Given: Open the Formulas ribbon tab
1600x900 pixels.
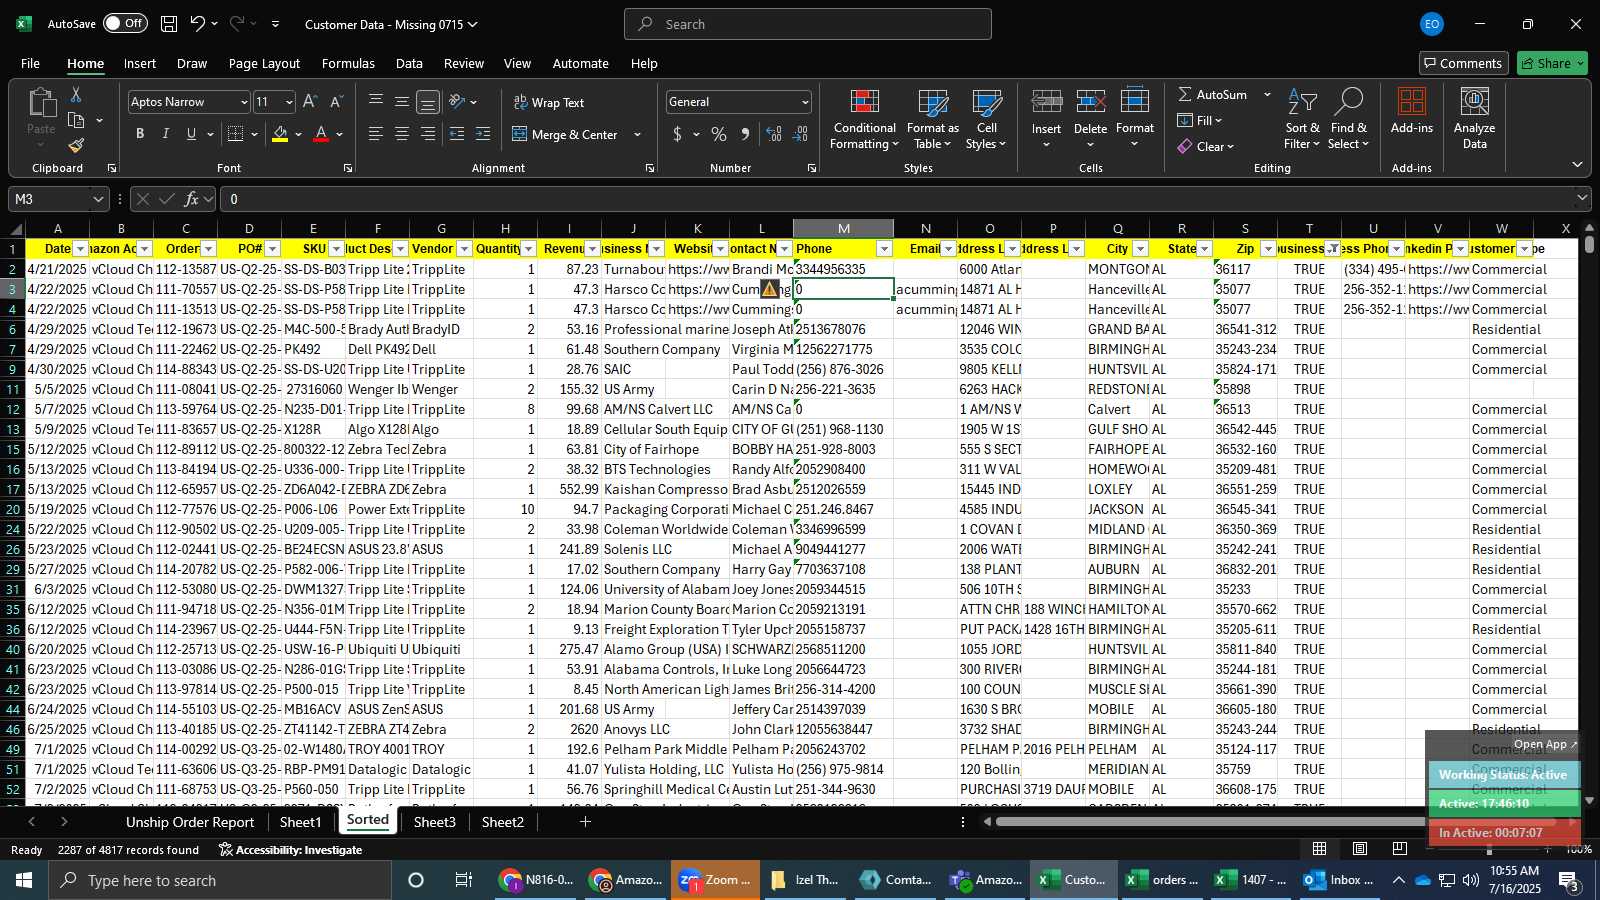Looking at the screenshot, I should click(348, 63).
